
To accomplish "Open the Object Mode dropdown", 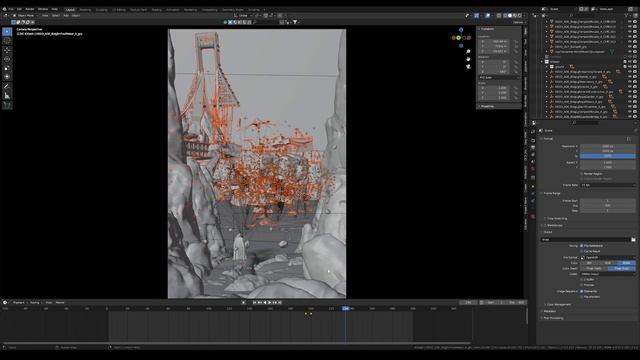I will 25,16.
